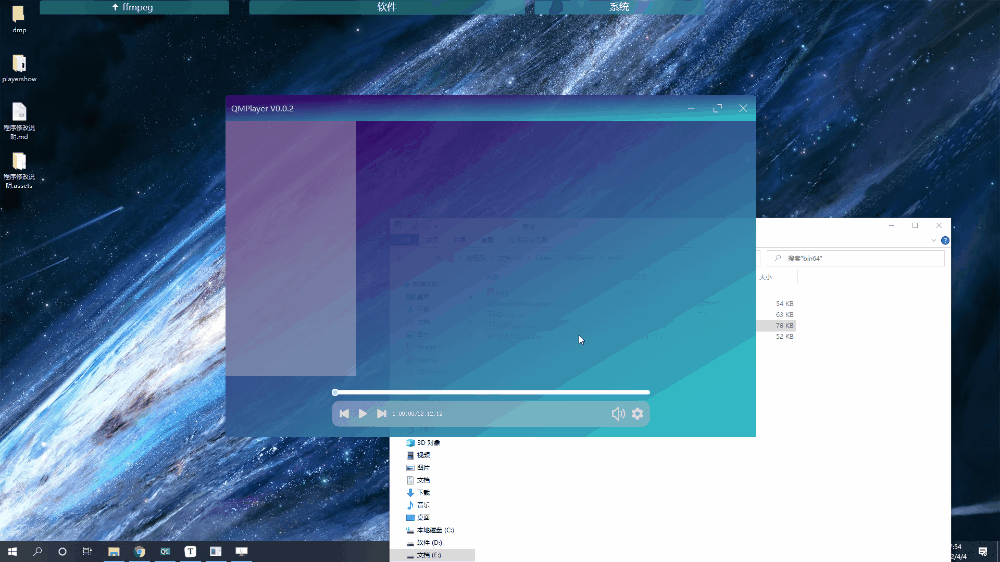Mute audio with the speaker icon
The width and height of the screenshot is (1000, 562).
click(x=618, y=414)
